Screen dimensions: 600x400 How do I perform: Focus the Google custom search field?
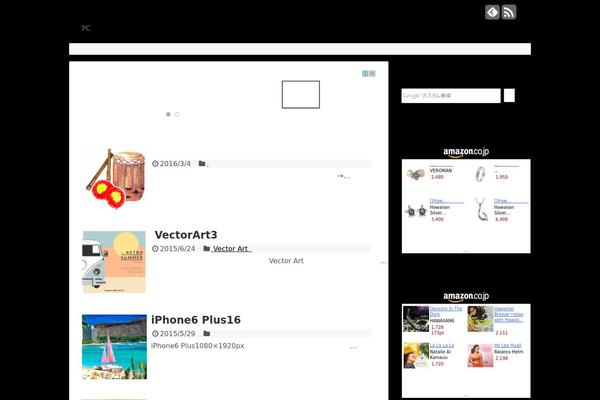[x=451, y=96]
